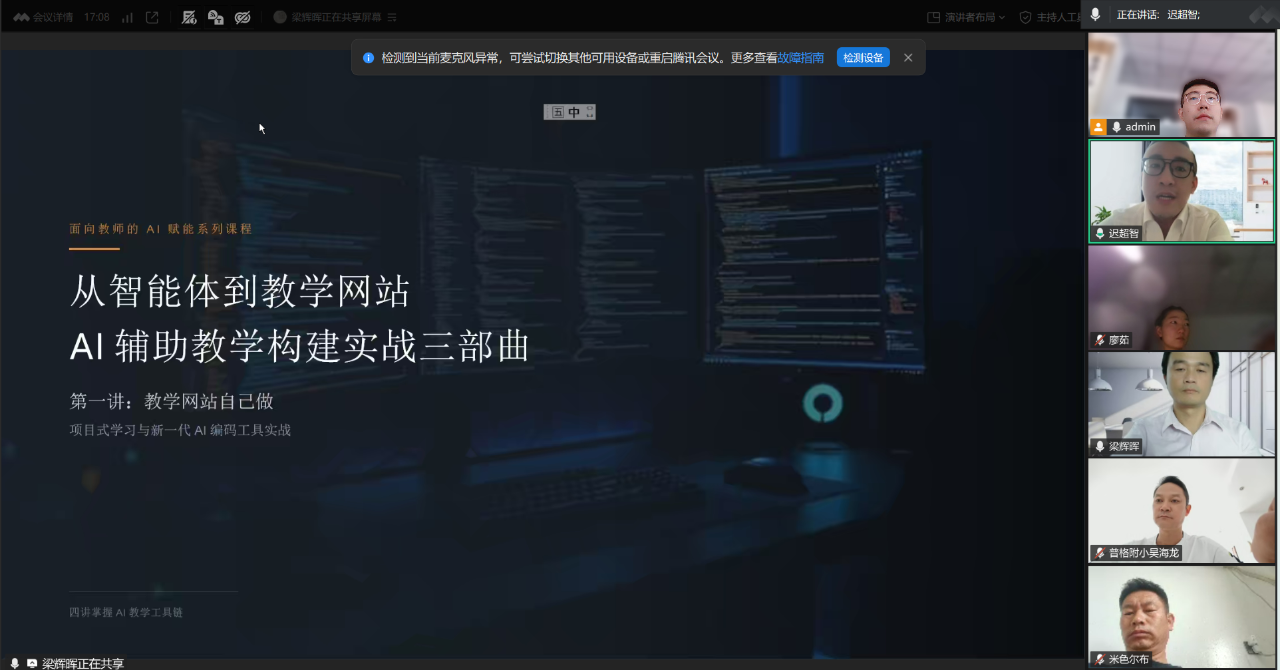Viewport: 1280px width, 670px height.
Task: Click the microphone icon beside 正在讲话
Action: pyautogui.click(x=1095, y=14)
